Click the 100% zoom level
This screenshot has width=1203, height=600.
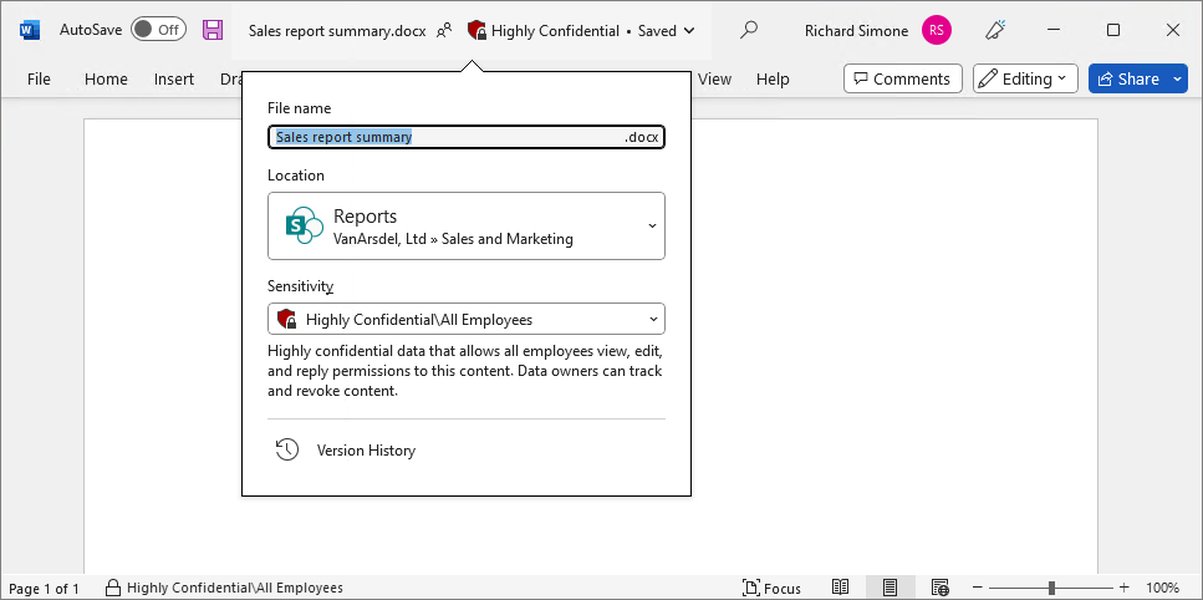point(1162,588)
